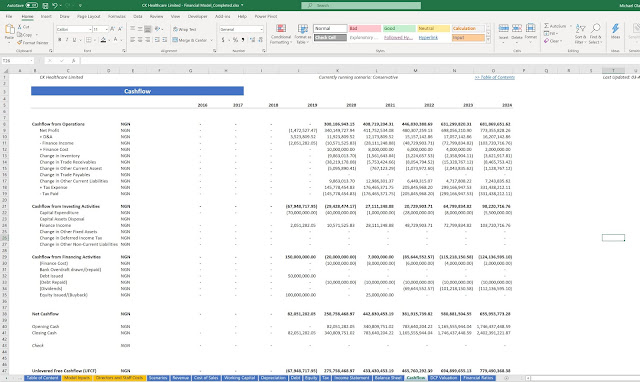Undo the last action
The image size is (640, 382).
55,5
